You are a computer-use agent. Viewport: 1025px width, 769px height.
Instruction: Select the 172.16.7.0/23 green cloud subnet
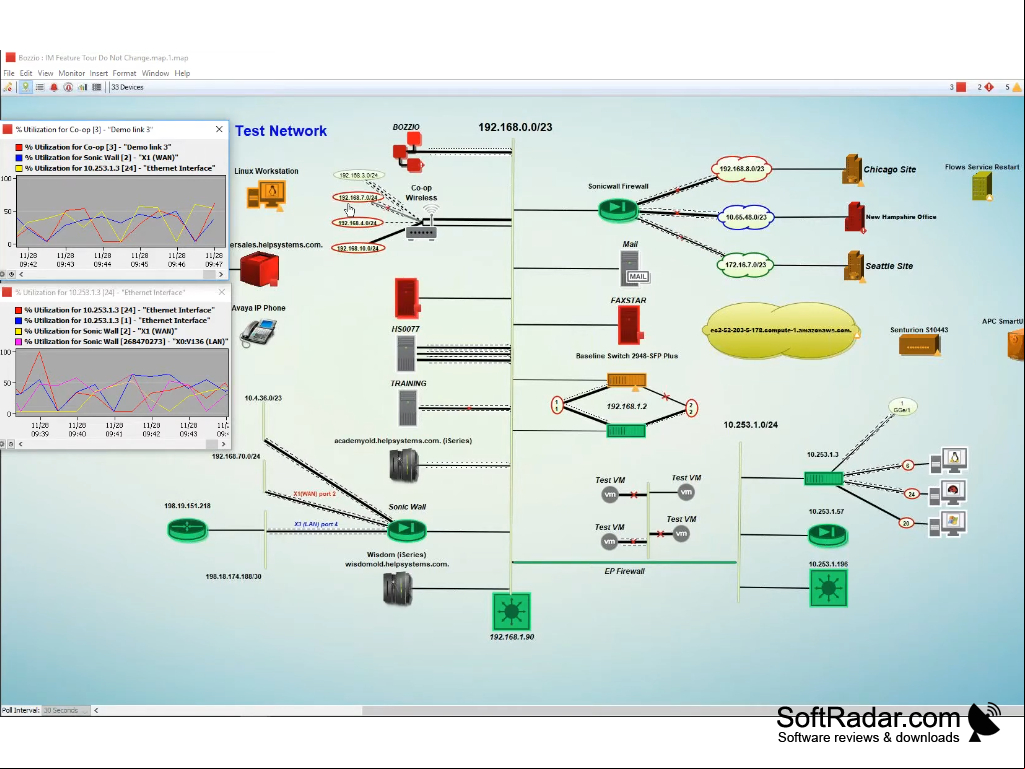pos(745,265)
